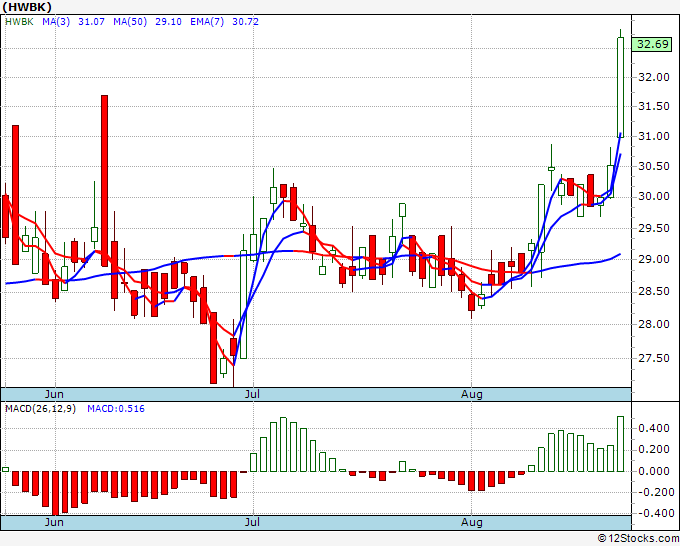The image size is (680, 546).
Task: Click the 32.00 price axis label
Action: [654, 78]
